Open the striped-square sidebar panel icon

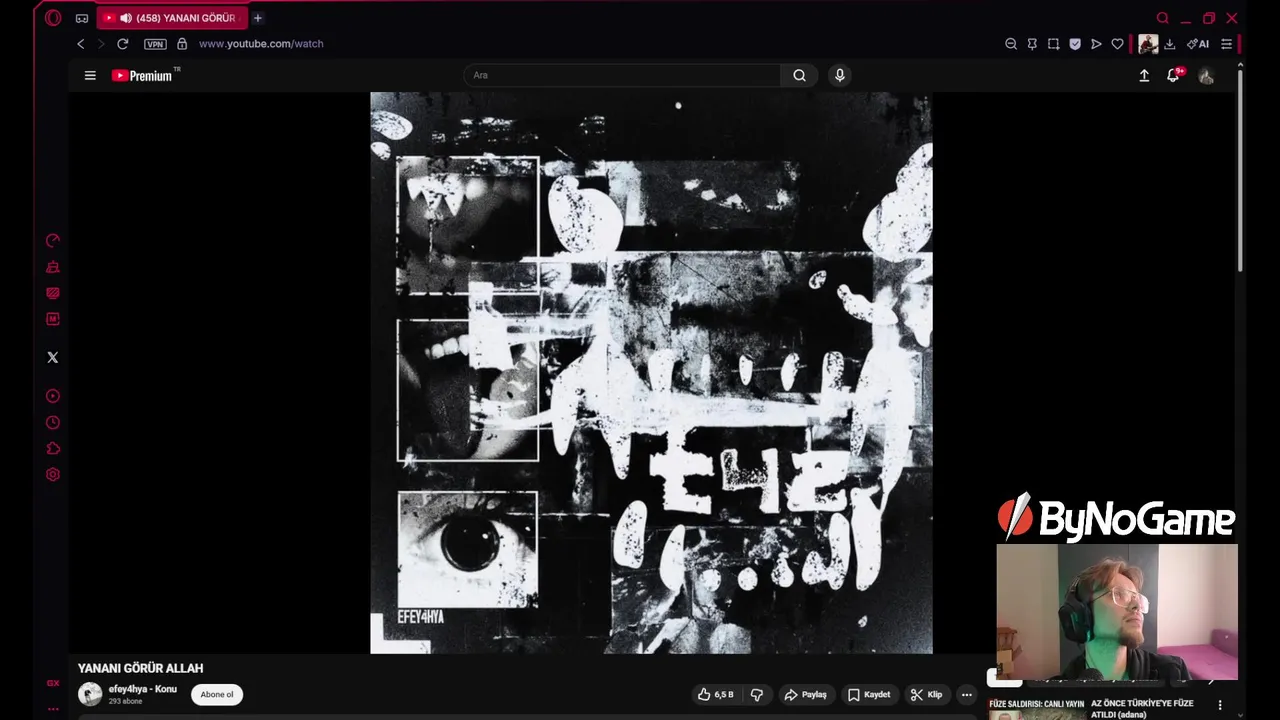[x=53, y=293]
